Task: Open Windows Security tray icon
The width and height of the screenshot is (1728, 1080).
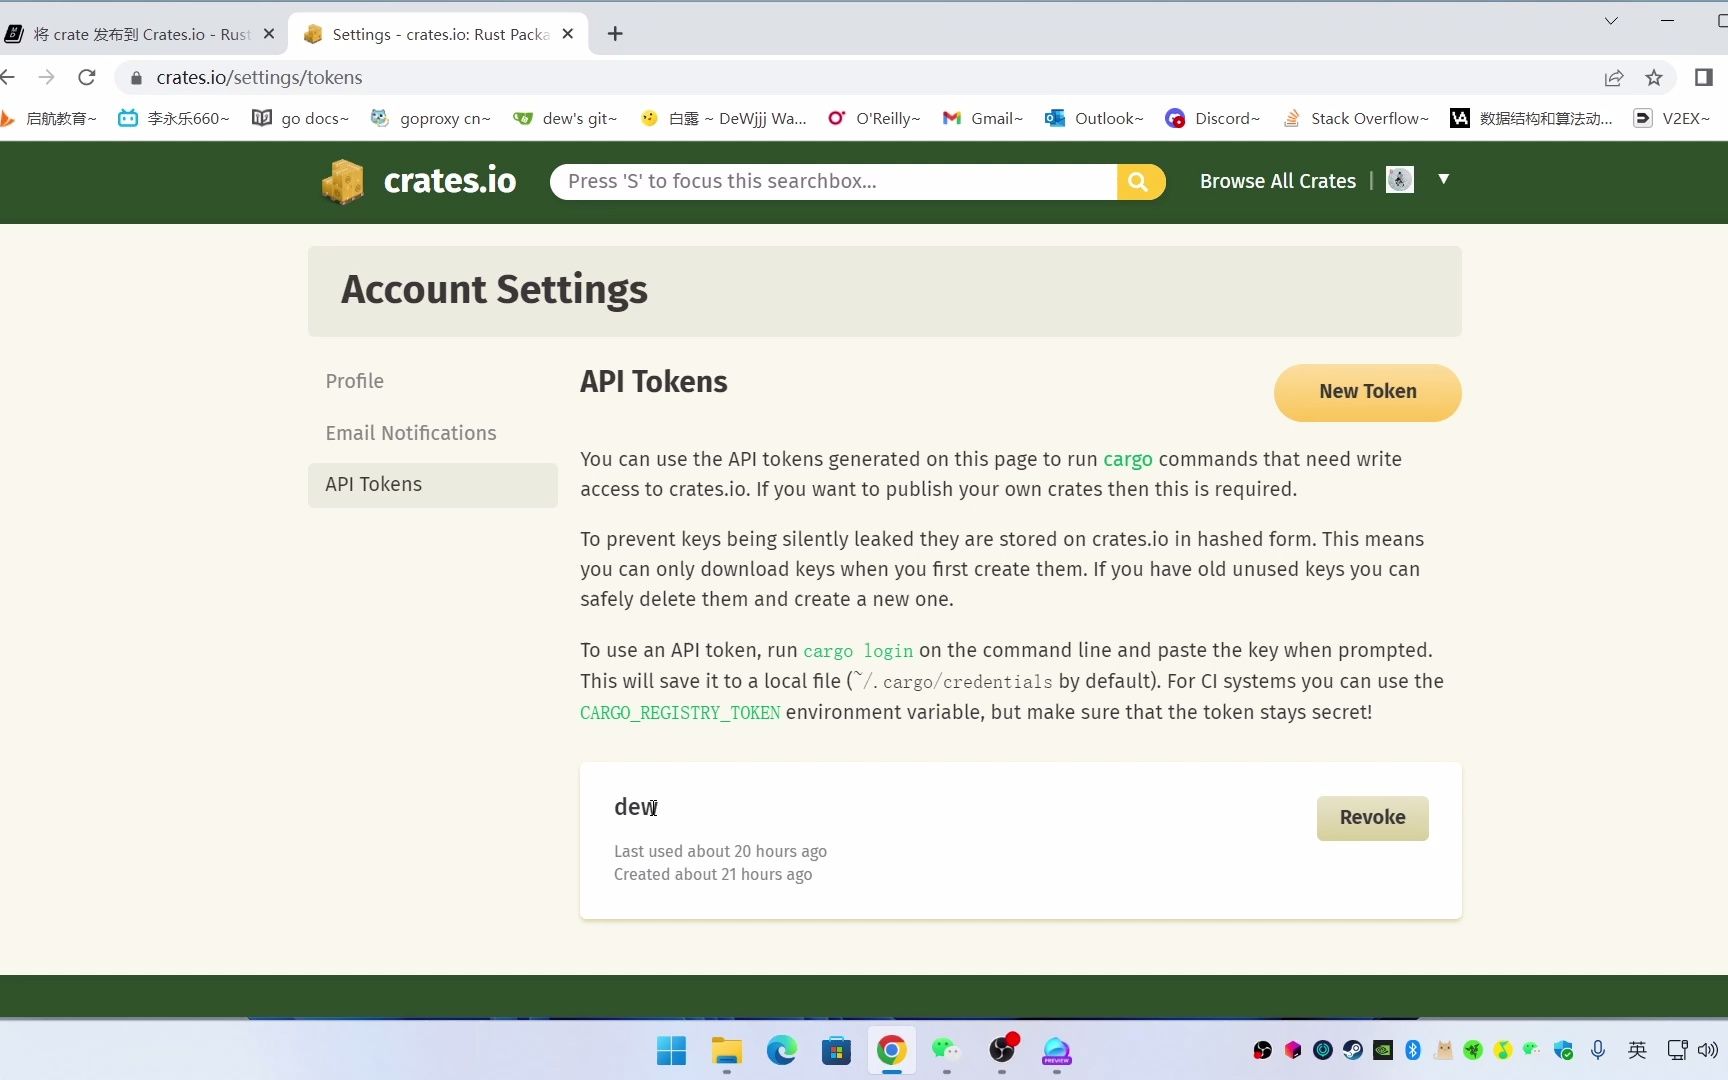Action: tap(1563, 1050)
